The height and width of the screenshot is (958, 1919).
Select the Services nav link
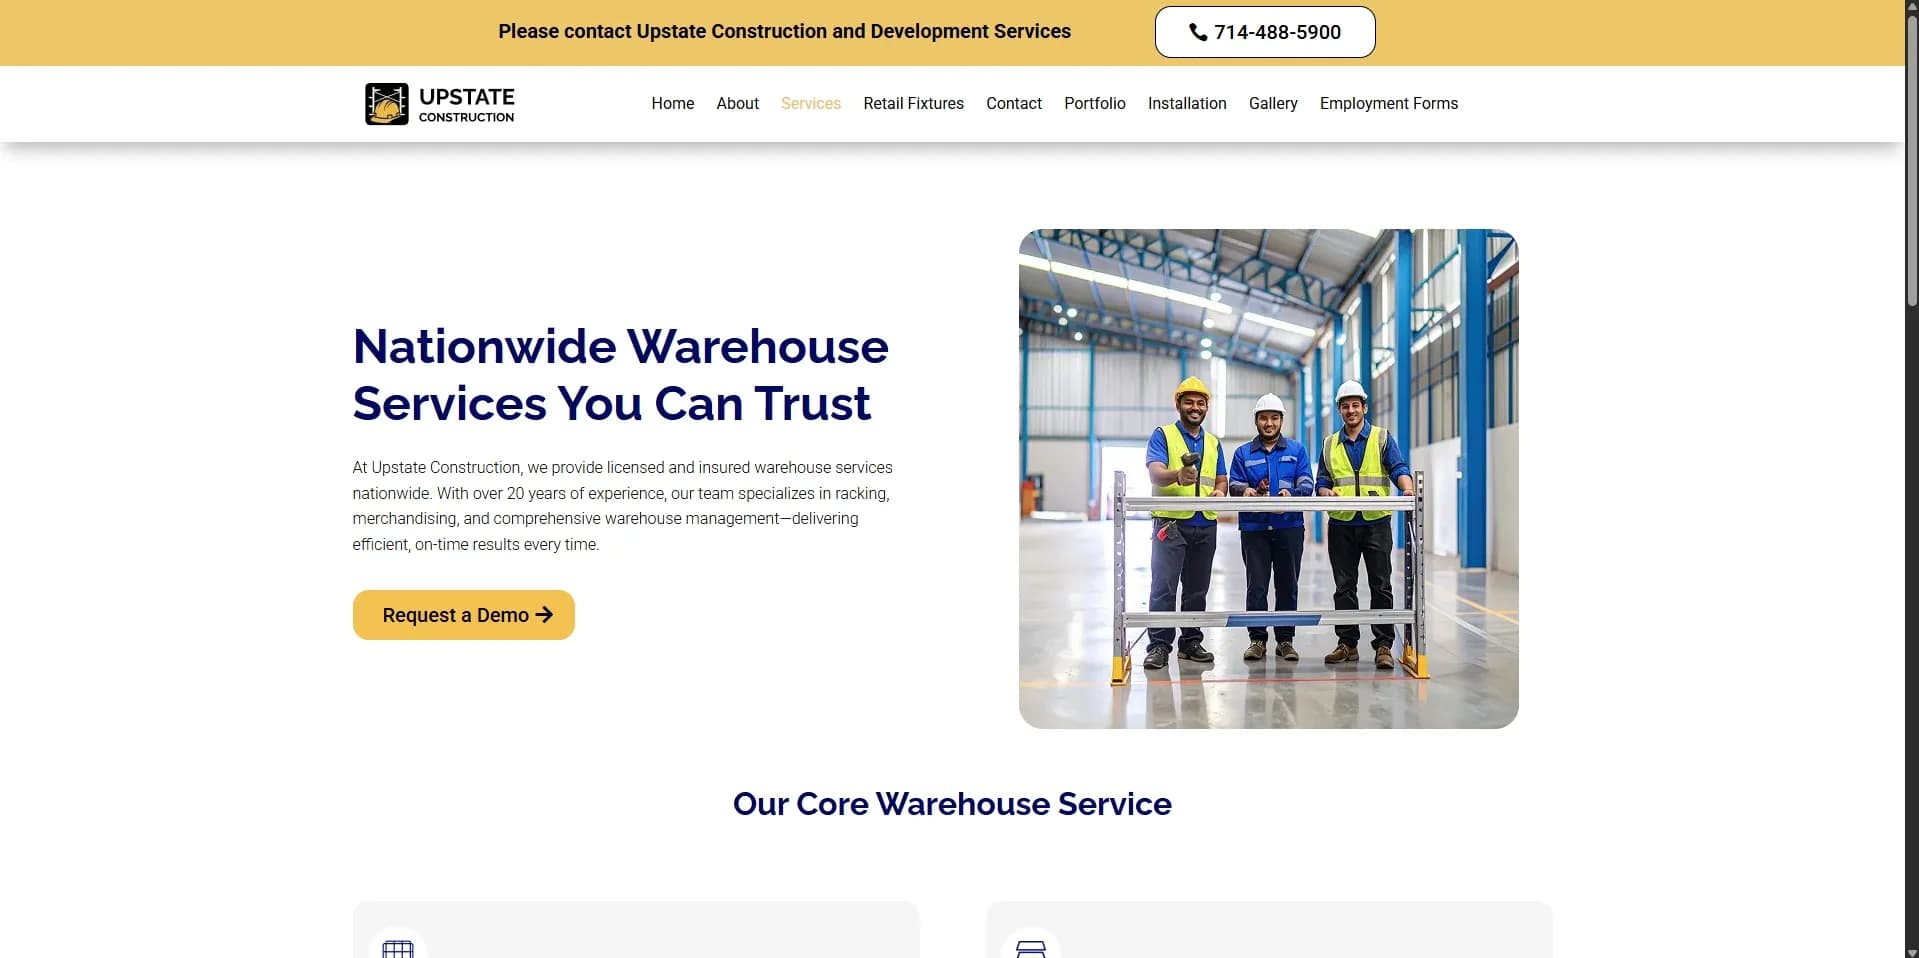(x=810, y=103)
